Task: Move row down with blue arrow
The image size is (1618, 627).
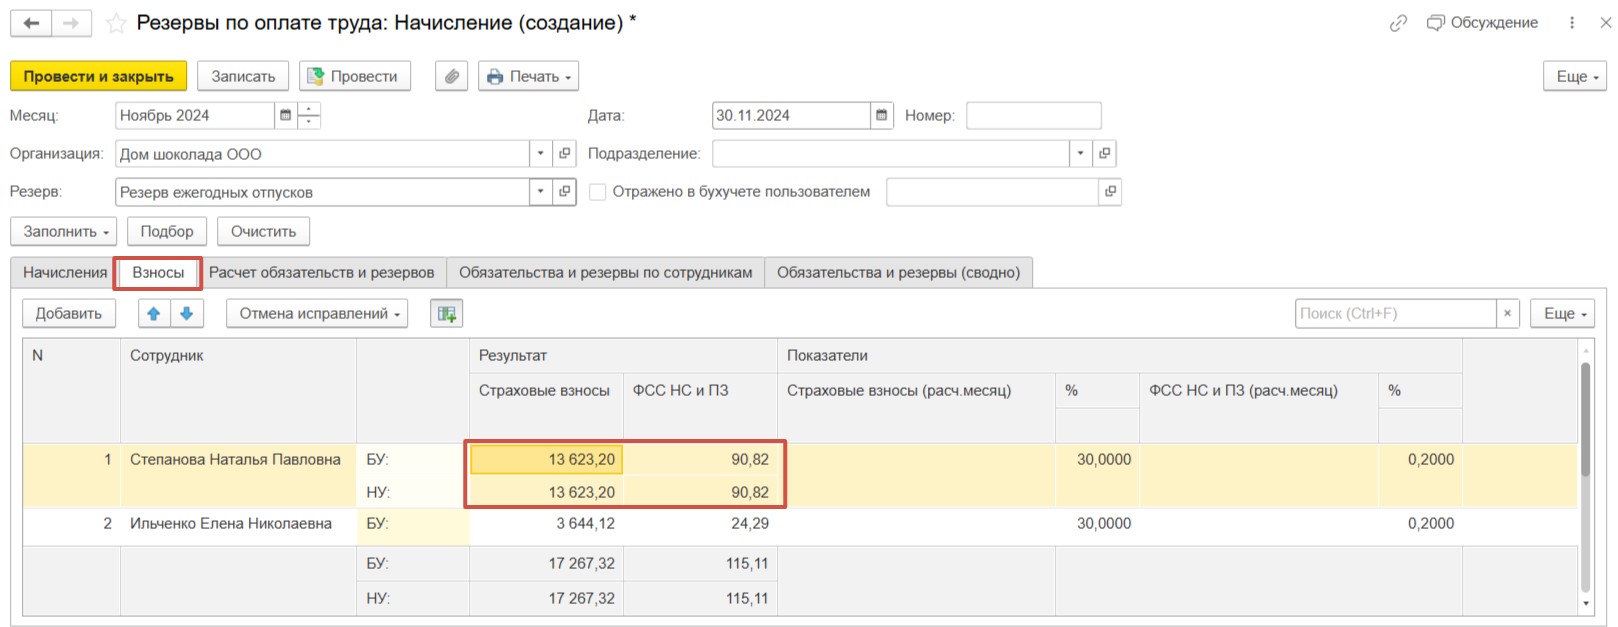Action: coord(187,313)
